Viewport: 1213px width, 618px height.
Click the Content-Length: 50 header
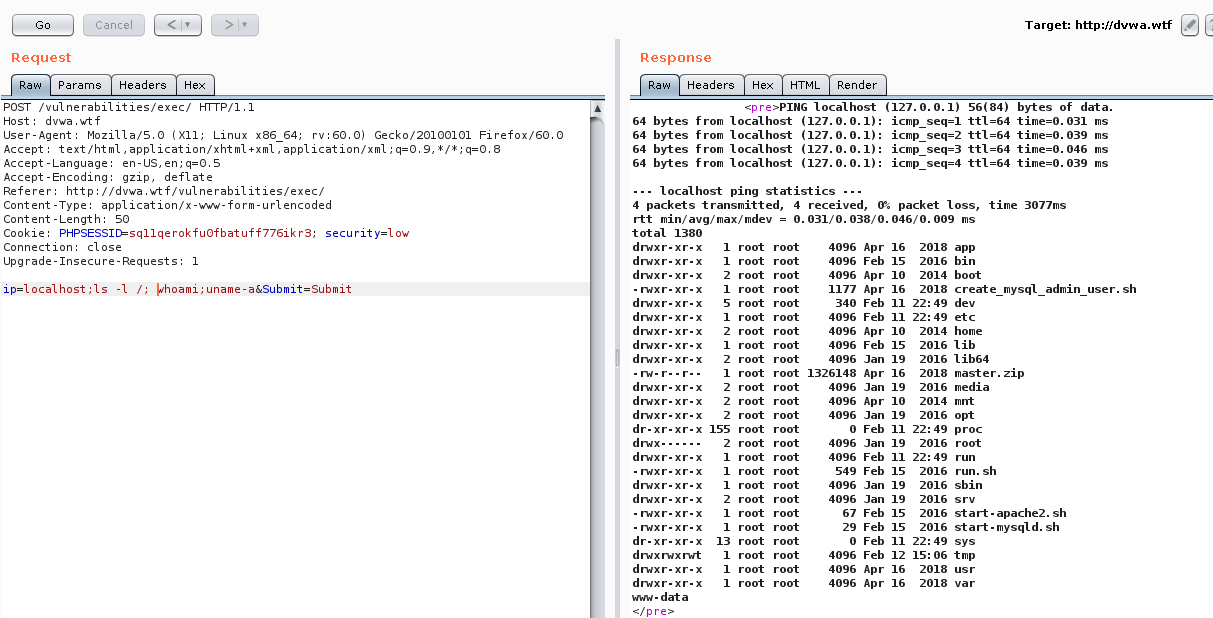[x=66, y=219]
